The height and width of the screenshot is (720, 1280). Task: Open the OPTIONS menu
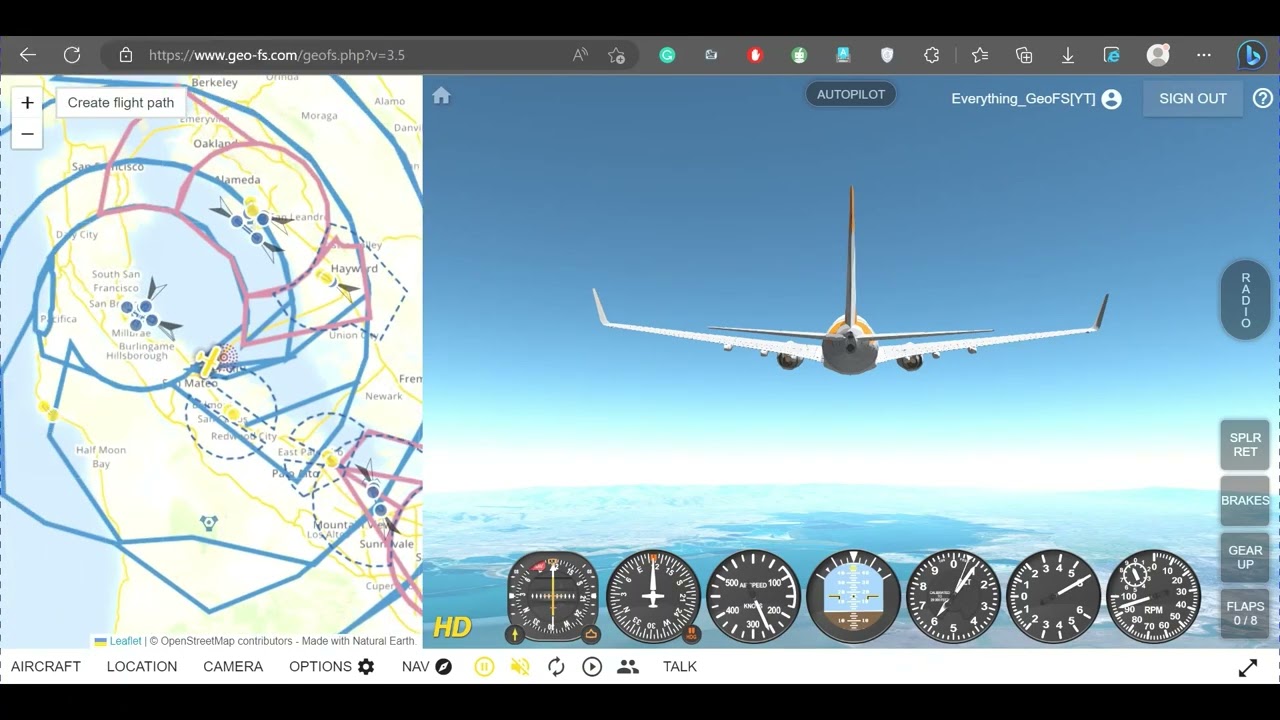click(331, 666)
